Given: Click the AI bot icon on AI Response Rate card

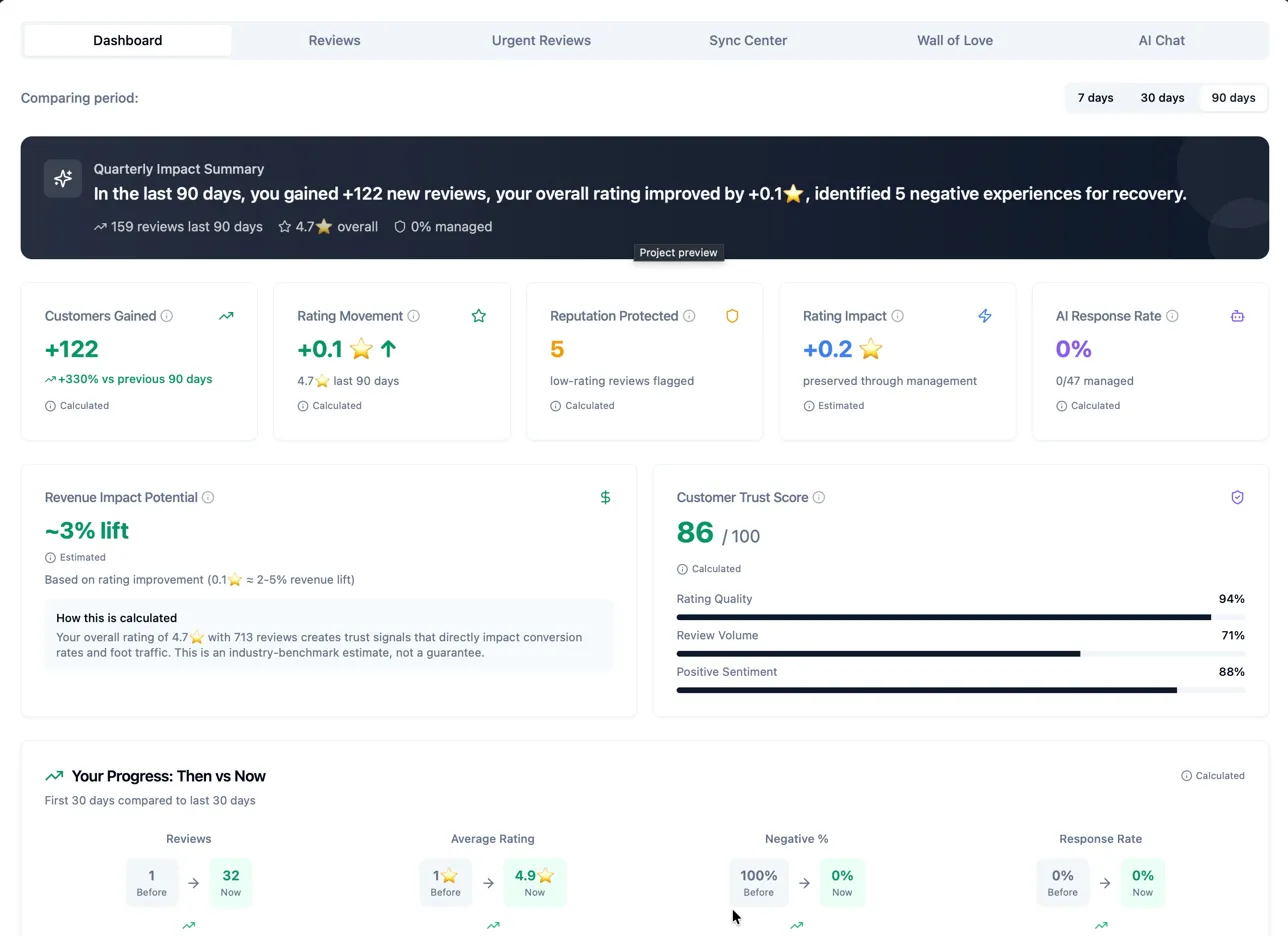Looking at the screenshot, I should click(x=1238, y=315).
